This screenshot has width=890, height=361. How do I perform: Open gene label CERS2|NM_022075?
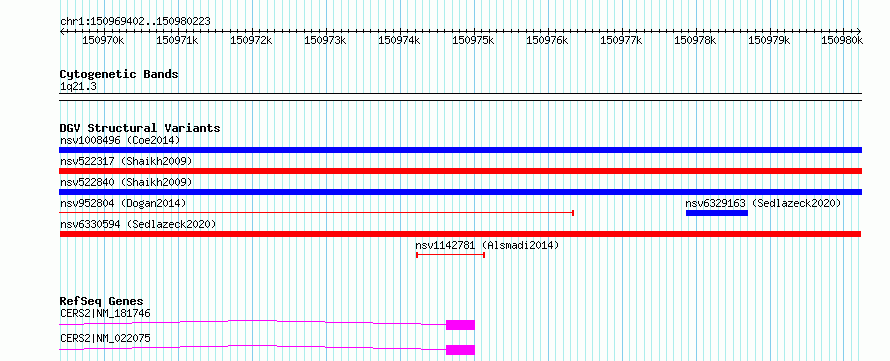pyautogui.click(x=105, y=339)
